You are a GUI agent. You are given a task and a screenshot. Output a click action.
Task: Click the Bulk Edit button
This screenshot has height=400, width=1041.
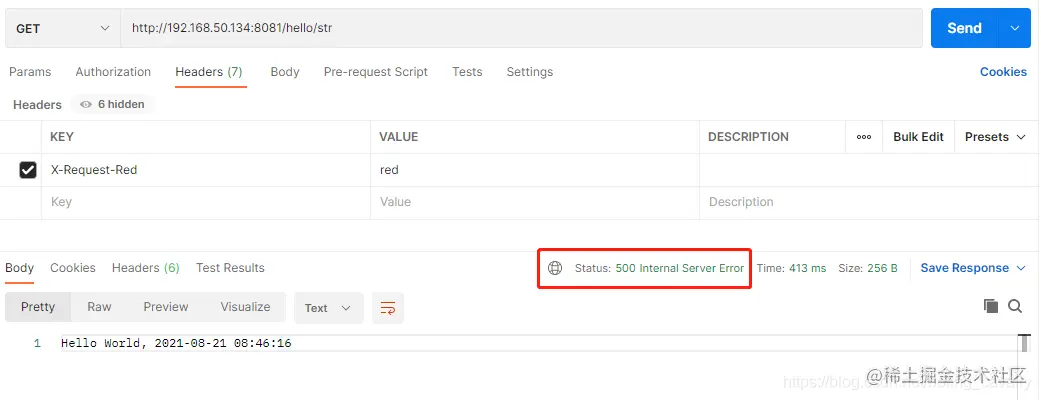pos(918,137)
